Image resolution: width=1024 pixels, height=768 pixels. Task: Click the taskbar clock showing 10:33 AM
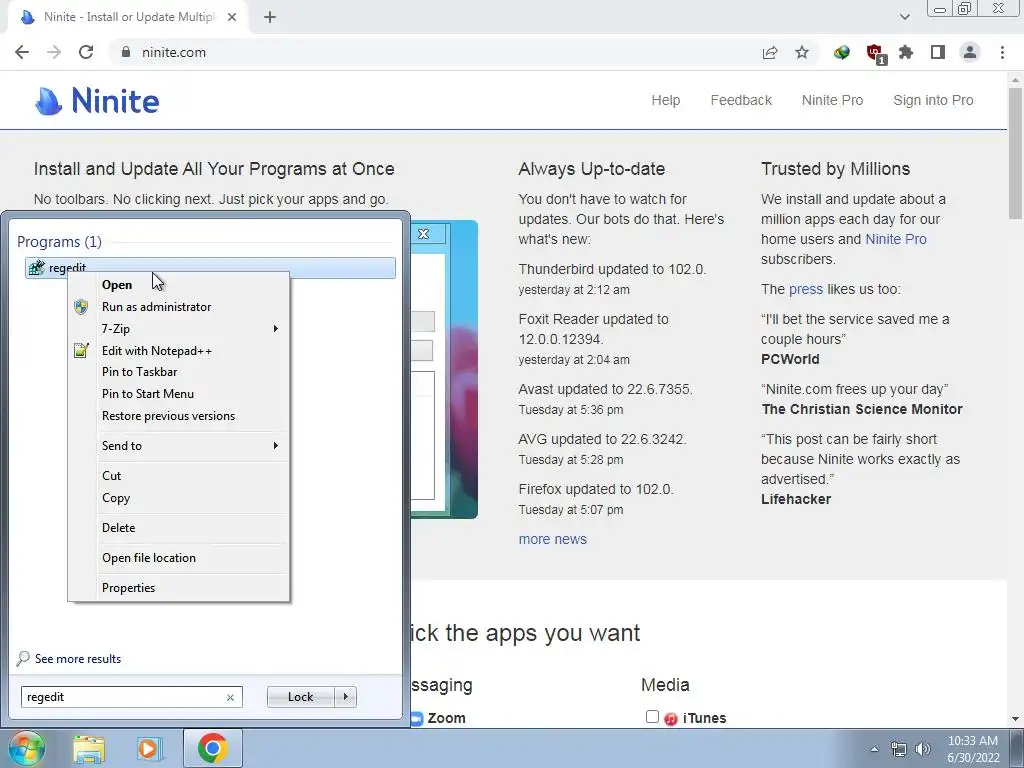click(973, 749)
